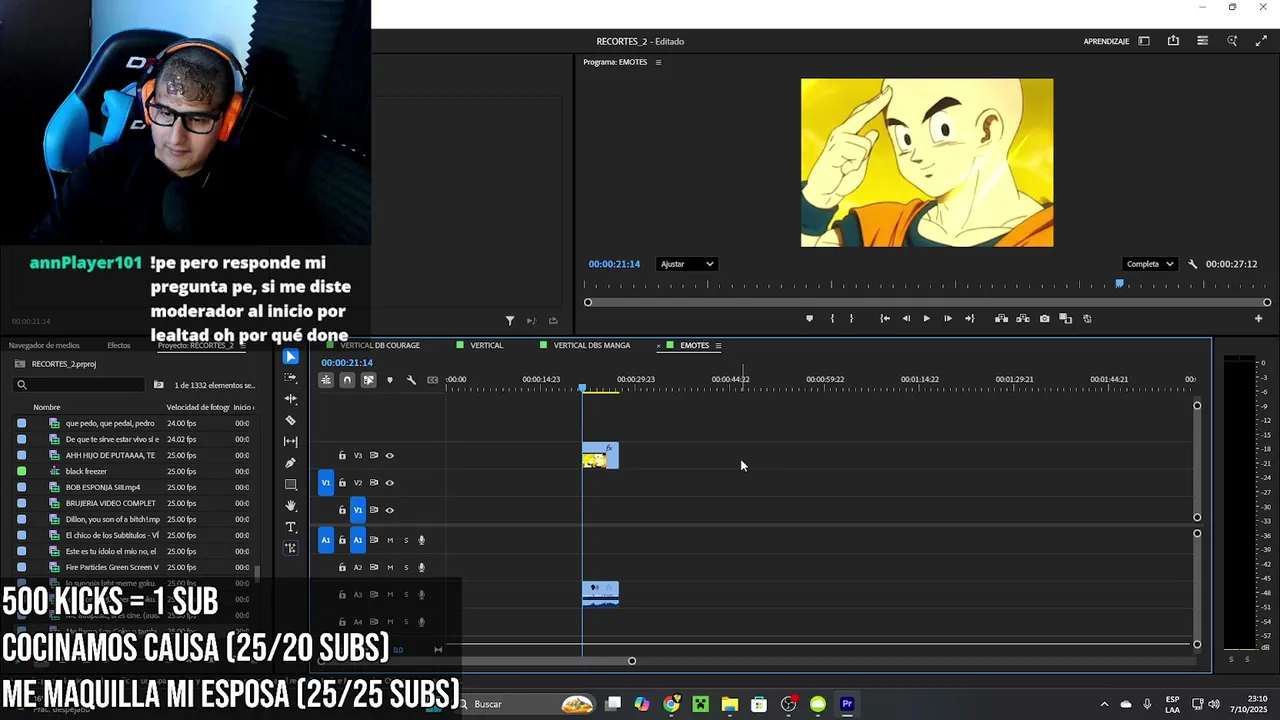Sort by Nombre column header

tap(46, 407)
